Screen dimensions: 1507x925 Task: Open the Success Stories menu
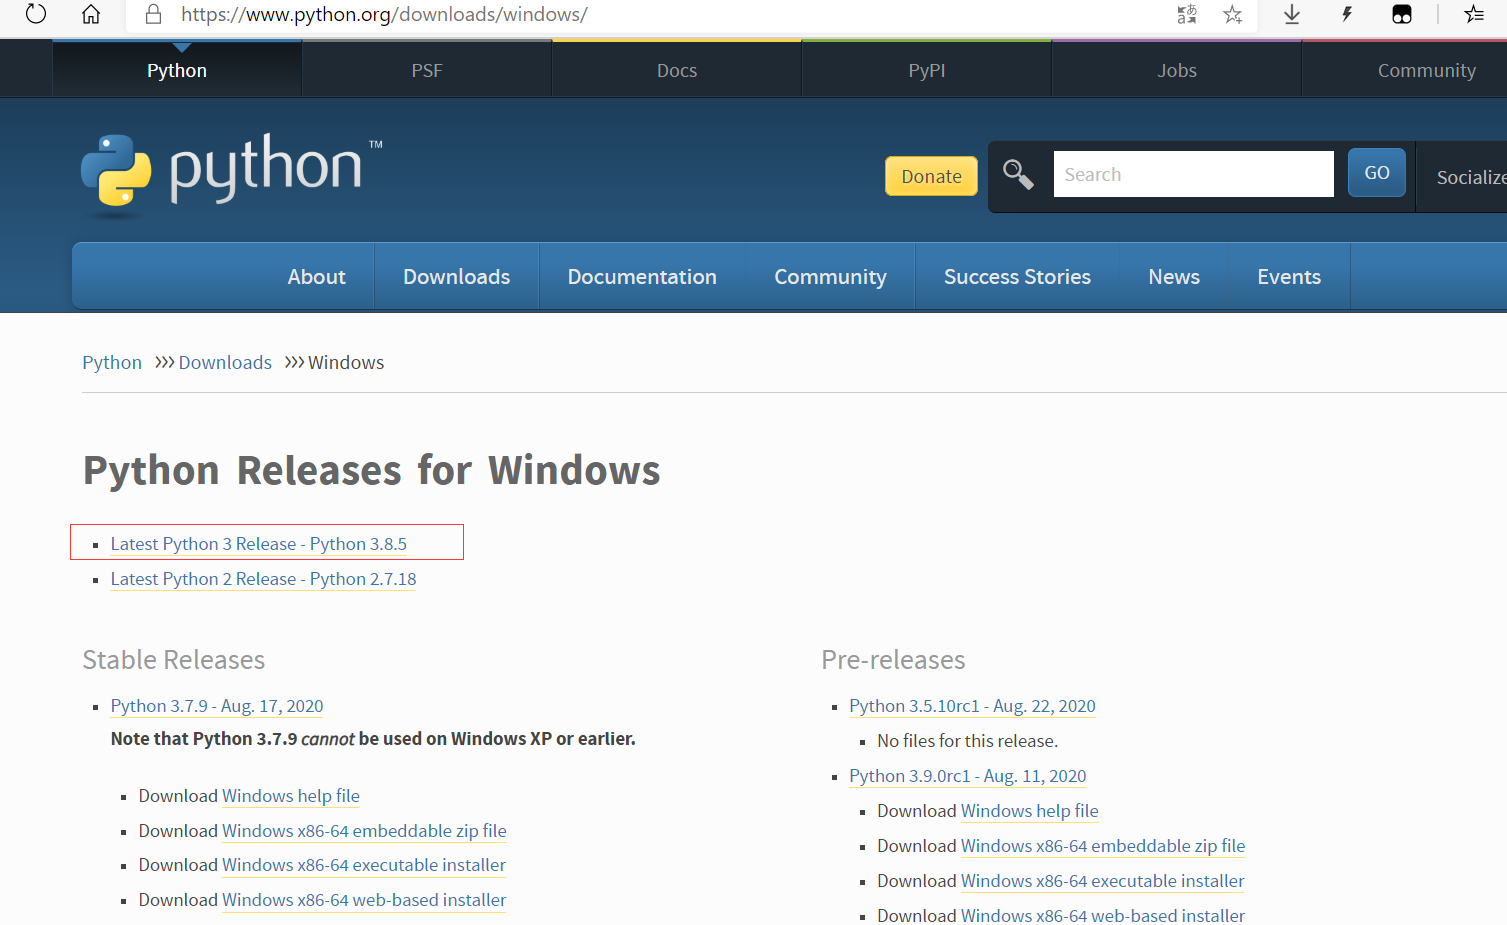[x=1017, y=277]
